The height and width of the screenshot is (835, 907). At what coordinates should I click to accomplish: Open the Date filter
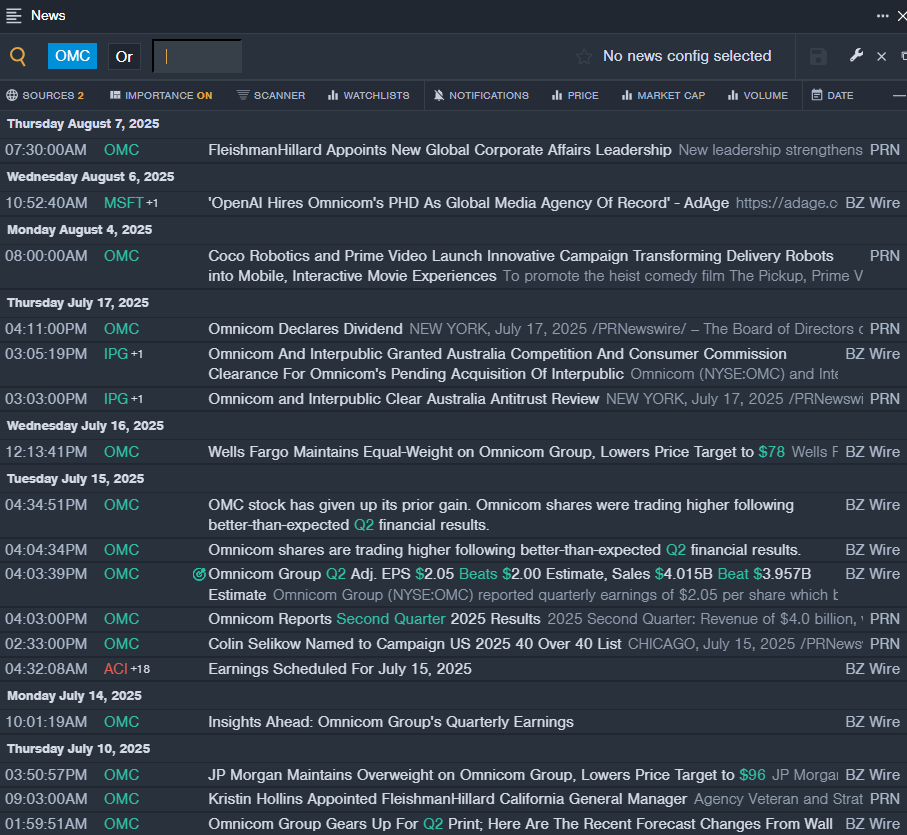832,95
